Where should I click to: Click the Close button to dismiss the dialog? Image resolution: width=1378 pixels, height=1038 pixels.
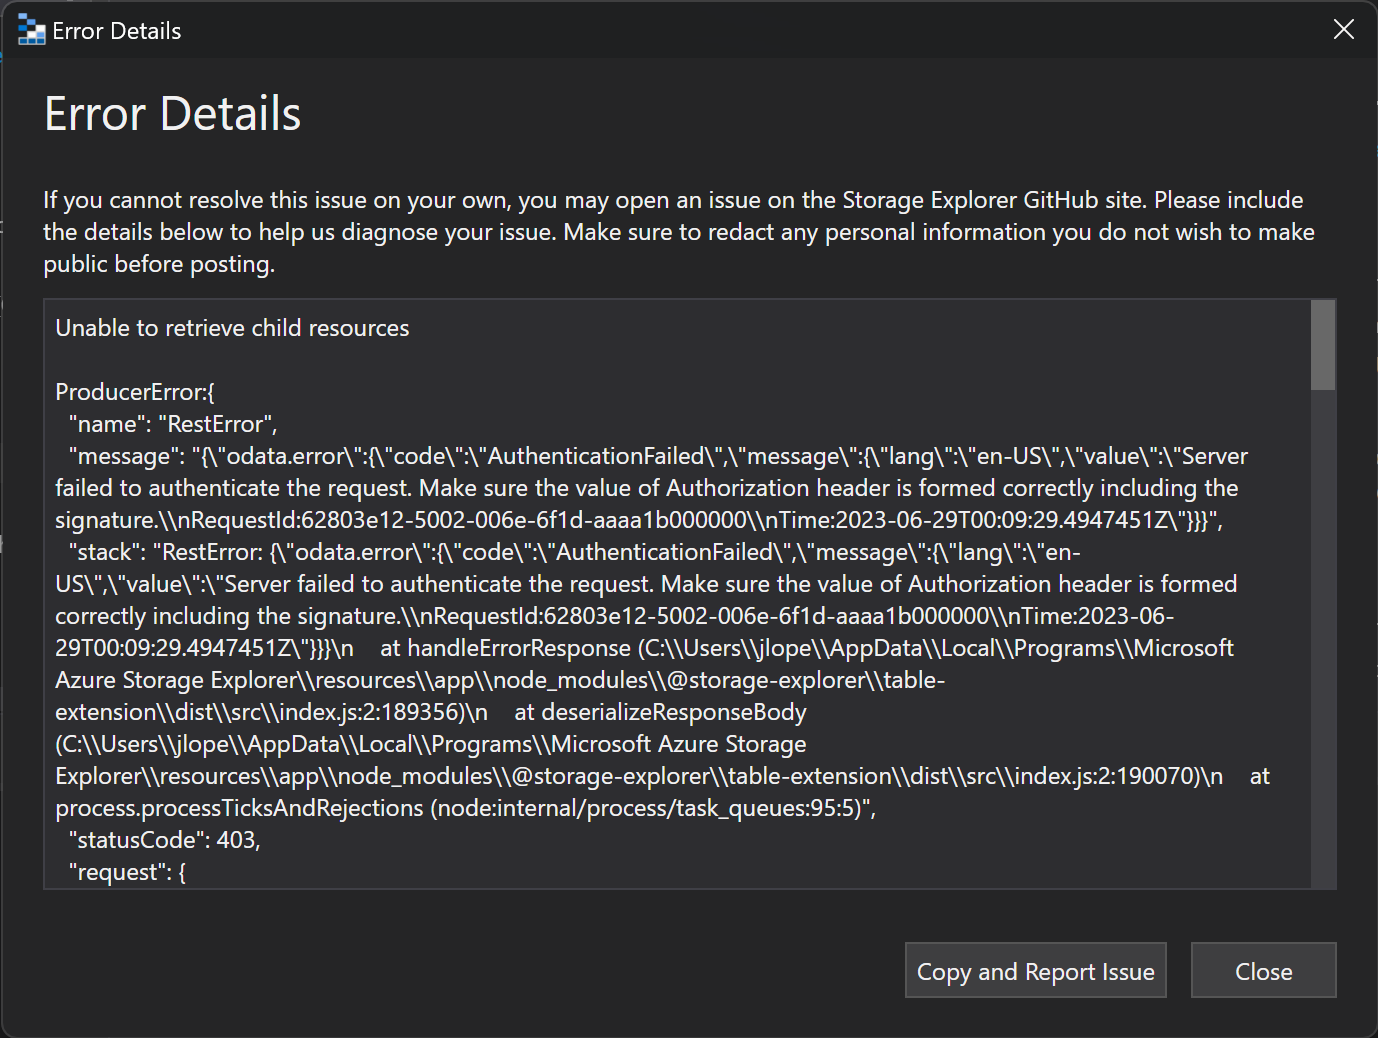click(1263, 970)
